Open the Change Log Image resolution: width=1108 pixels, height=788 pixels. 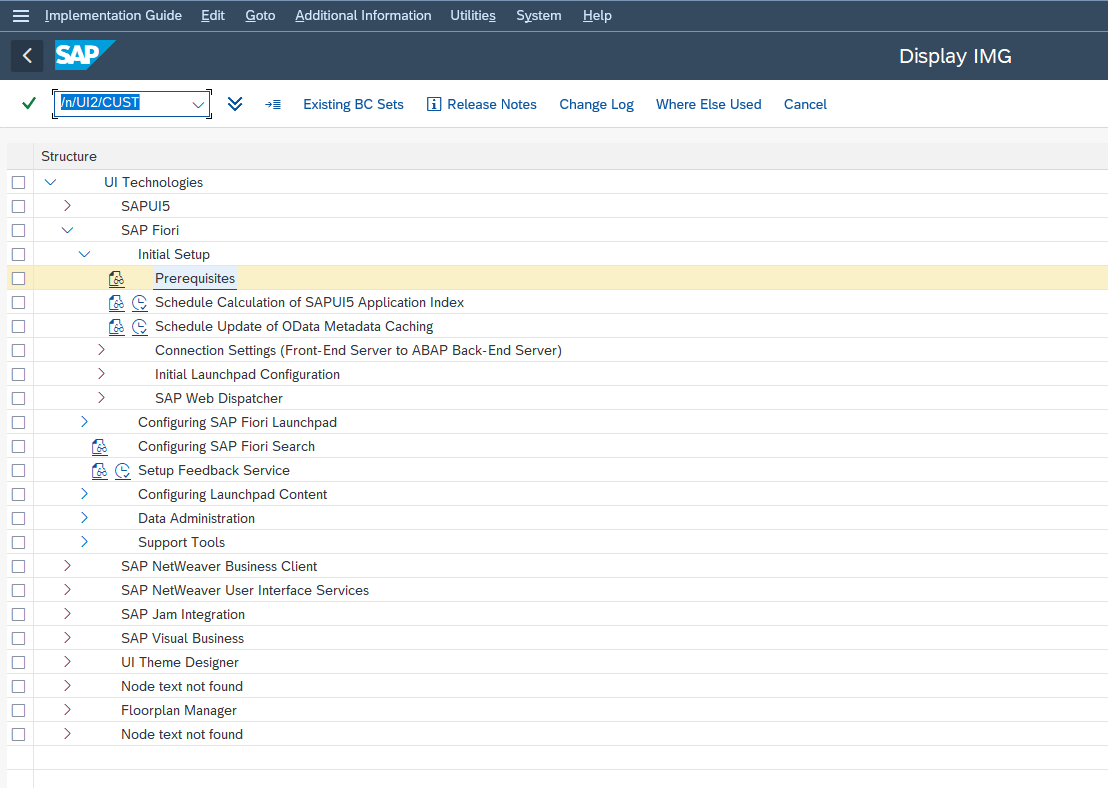[x=596, y=105]
